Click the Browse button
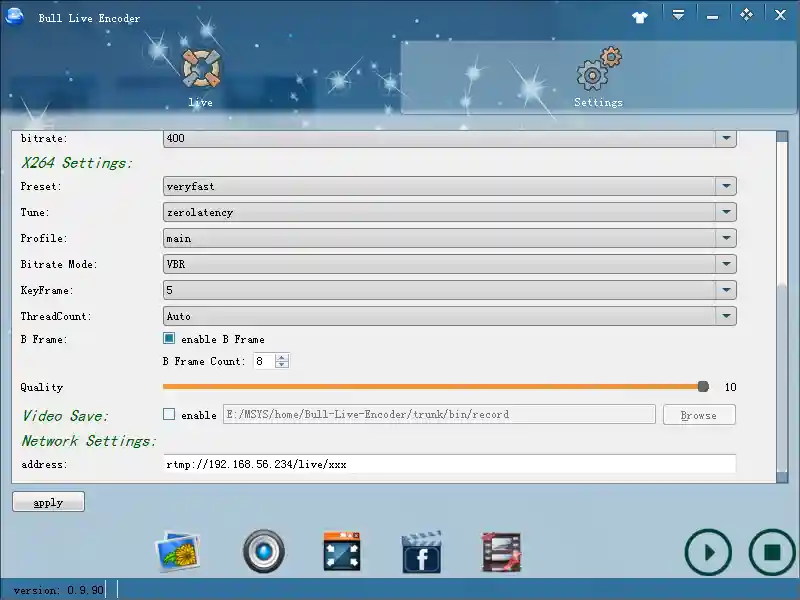The width and height of the screenshot is (800, 600). pyautogui.click(x=699, y=415)
